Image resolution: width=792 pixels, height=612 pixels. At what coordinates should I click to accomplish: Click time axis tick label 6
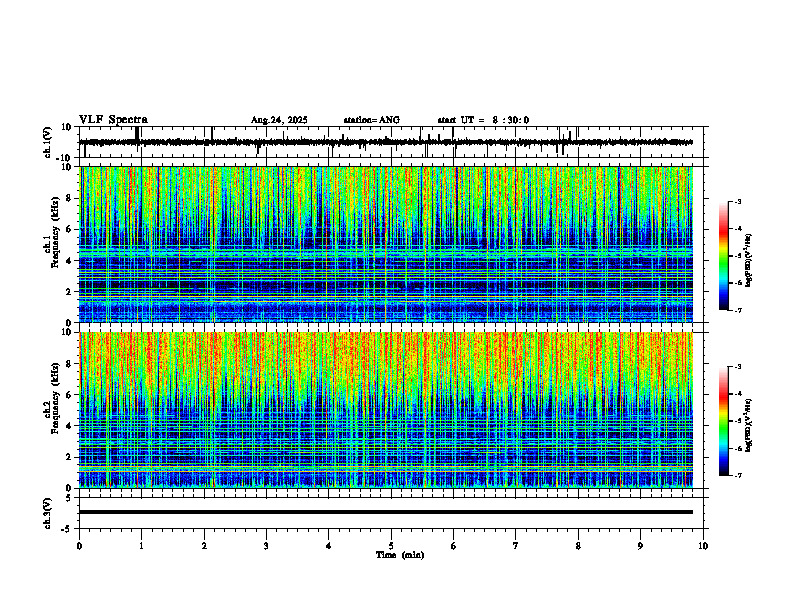(454, 546)
